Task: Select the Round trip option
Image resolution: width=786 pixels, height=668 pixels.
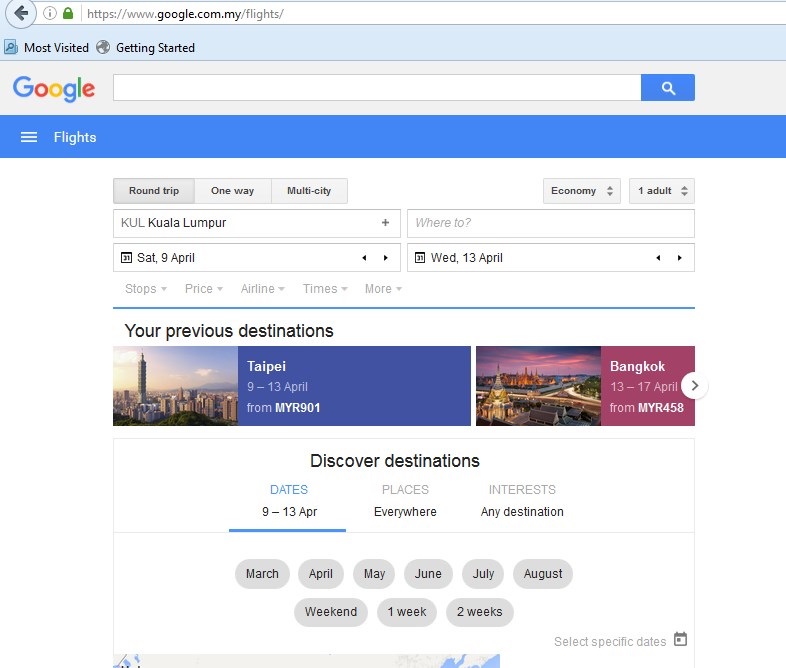Action: coord(154,191)
